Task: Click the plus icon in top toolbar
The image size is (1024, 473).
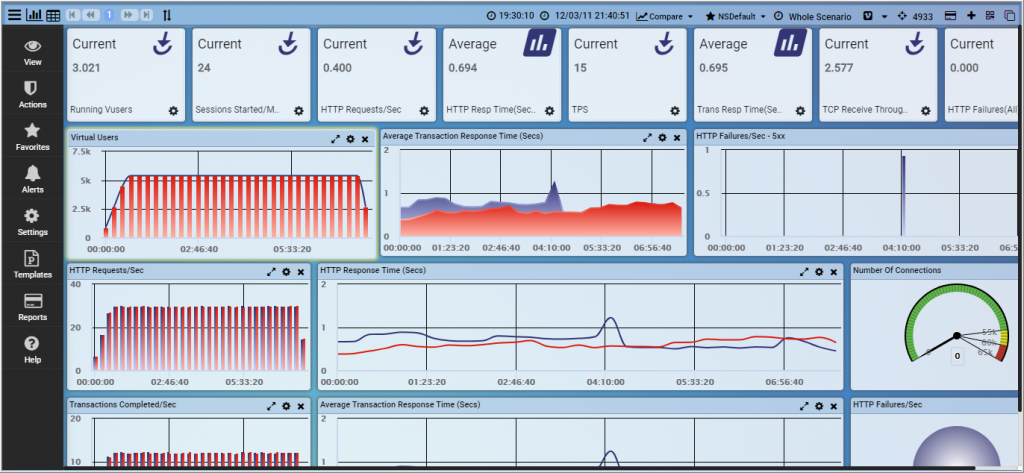Action: pos(970,16)
